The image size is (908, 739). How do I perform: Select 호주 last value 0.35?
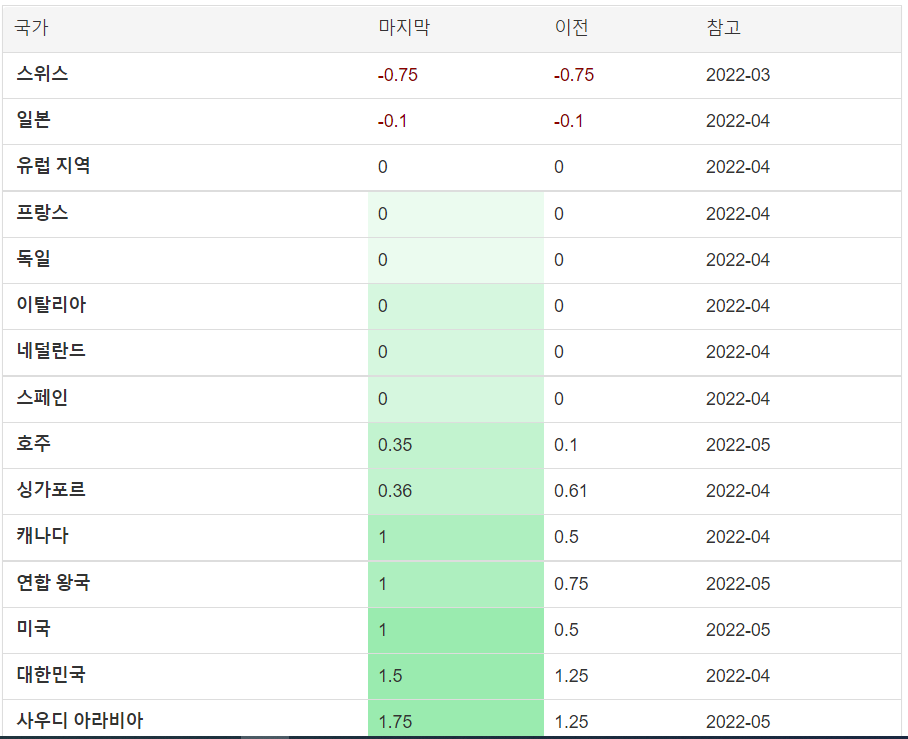point(395,445)
